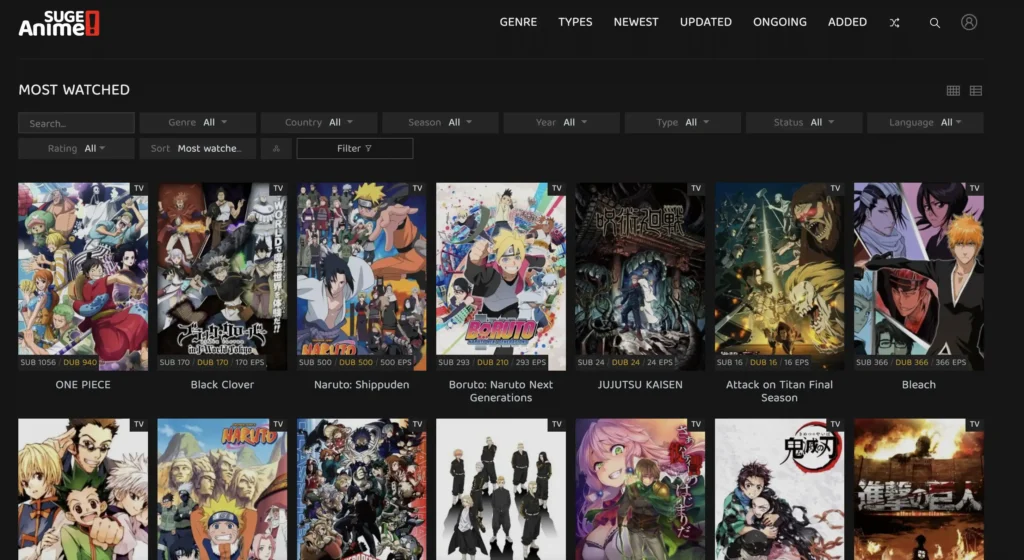1024x560 pixels.
Task: Click the Naruto: Shippuden title link
Action: coord(362,385)
